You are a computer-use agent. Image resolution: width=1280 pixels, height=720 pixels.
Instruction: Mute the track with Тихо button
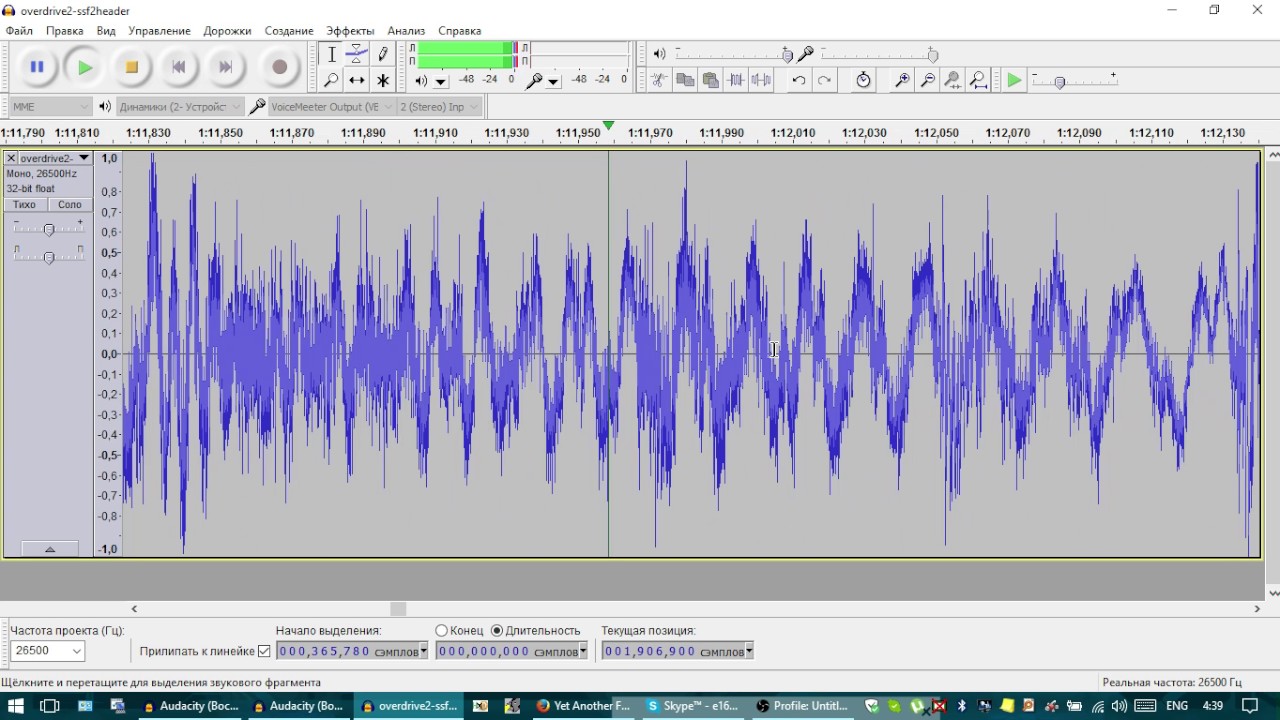[25, 204]
